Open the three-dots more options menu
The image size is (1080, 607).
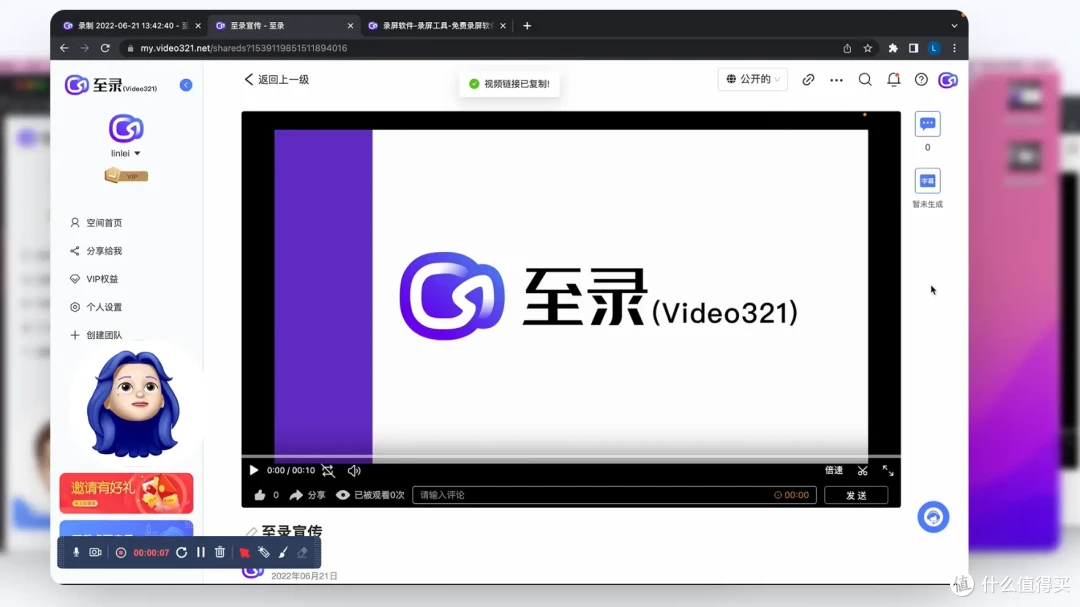click(x=836, y=80)
